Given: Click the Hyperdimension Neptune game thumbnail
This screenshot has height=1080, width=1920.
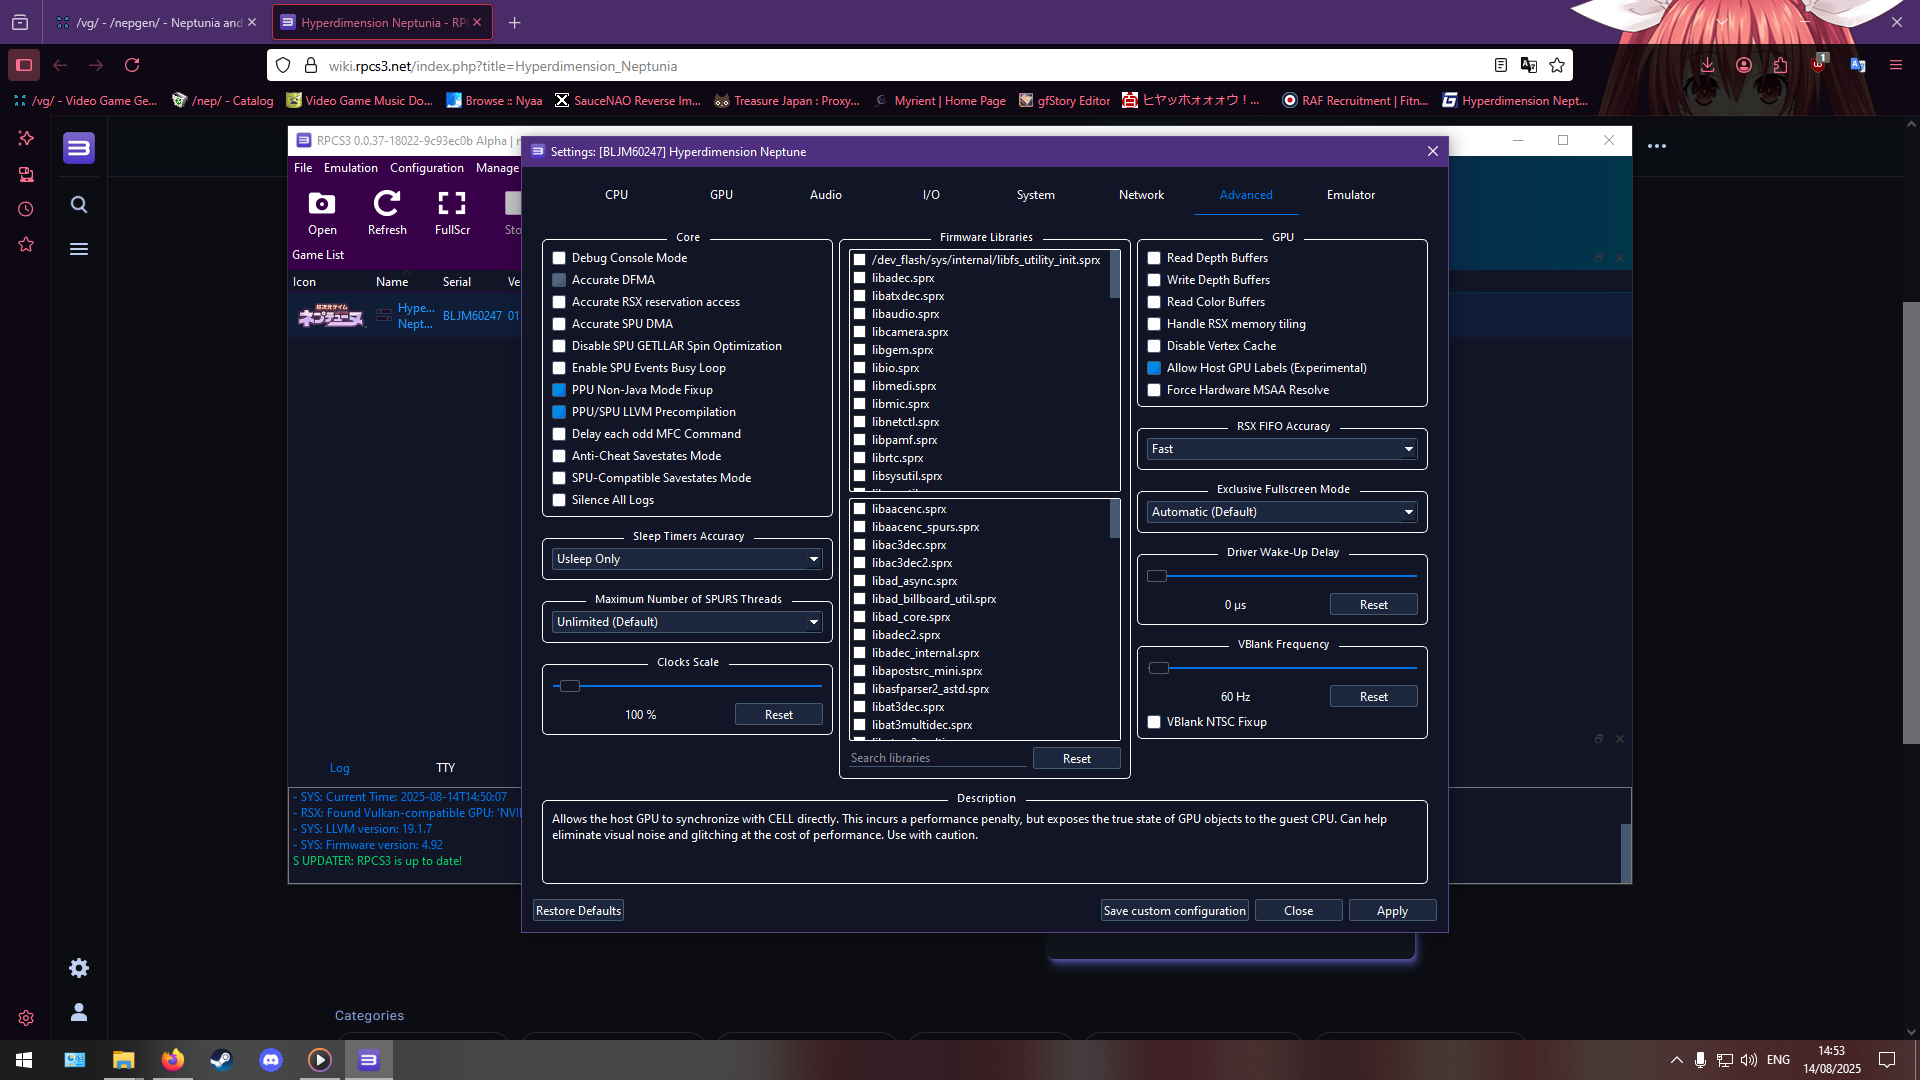Looking at the screenshot, I should (x=331, y=316).
